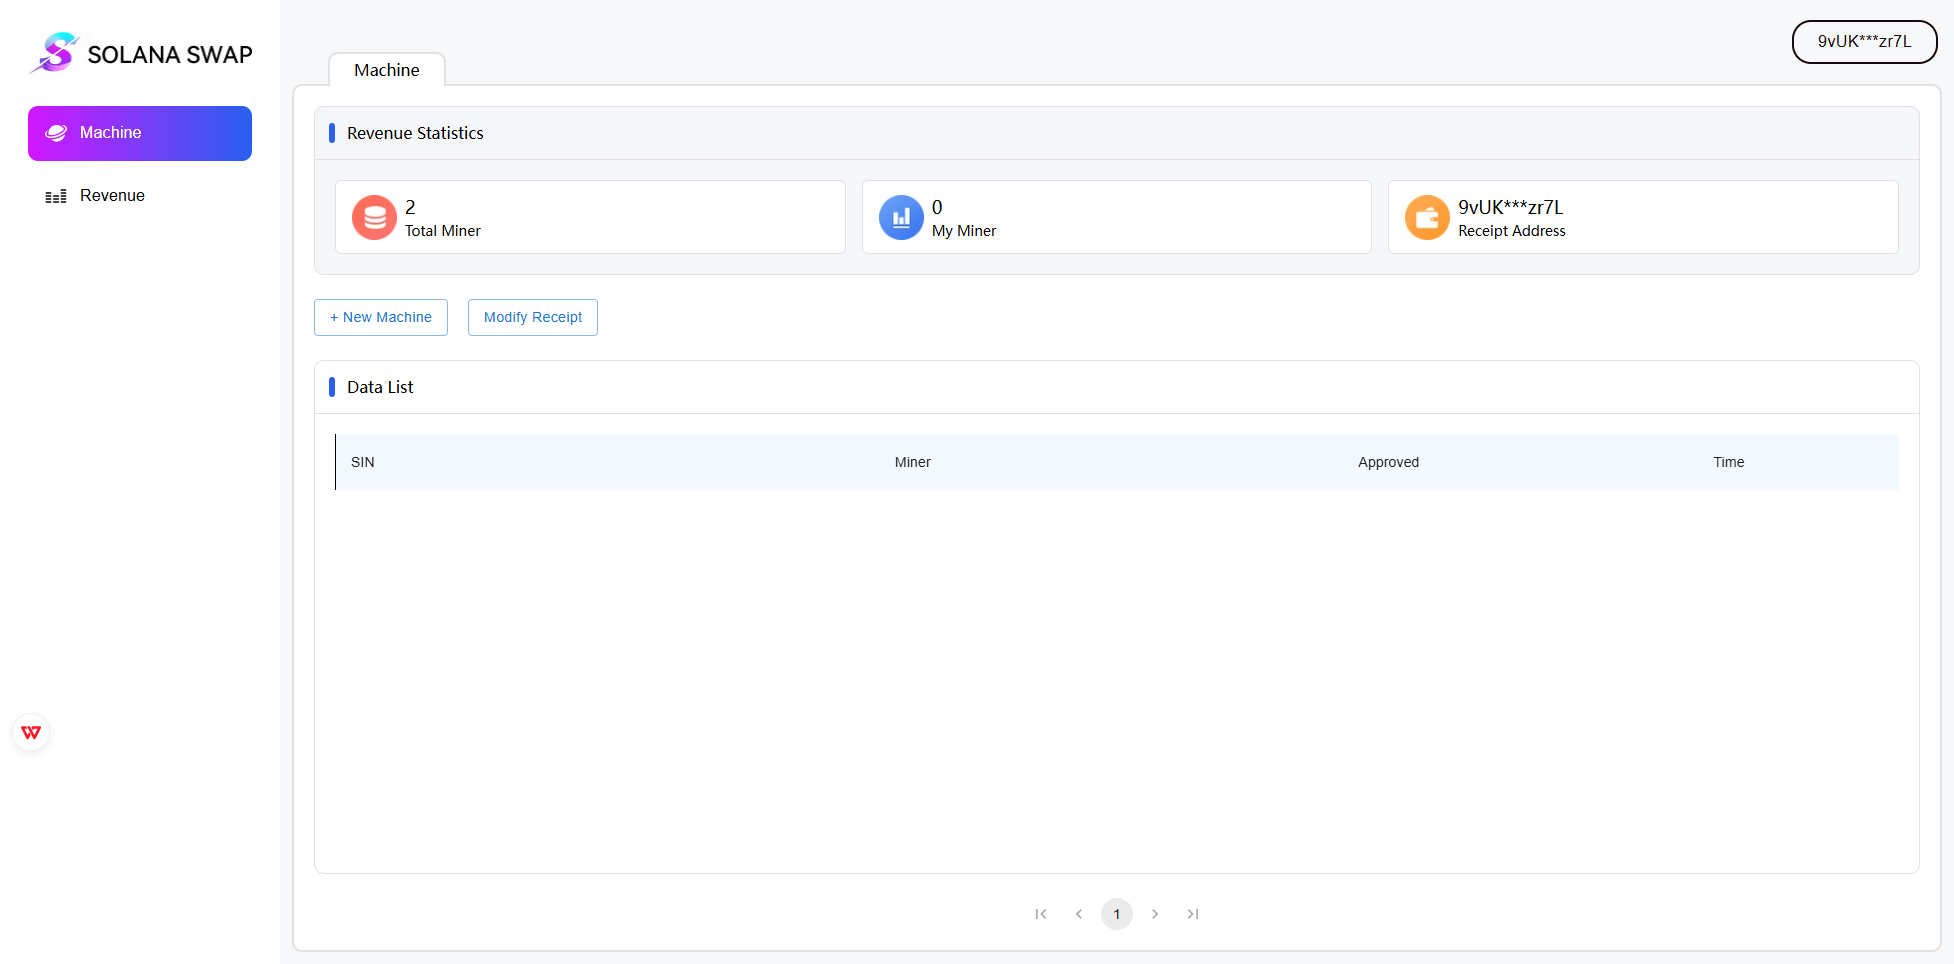The image size is (1954, 964).
Task: Click the Revenue bars icon in sidebar
Action: (x=56, y=196)
